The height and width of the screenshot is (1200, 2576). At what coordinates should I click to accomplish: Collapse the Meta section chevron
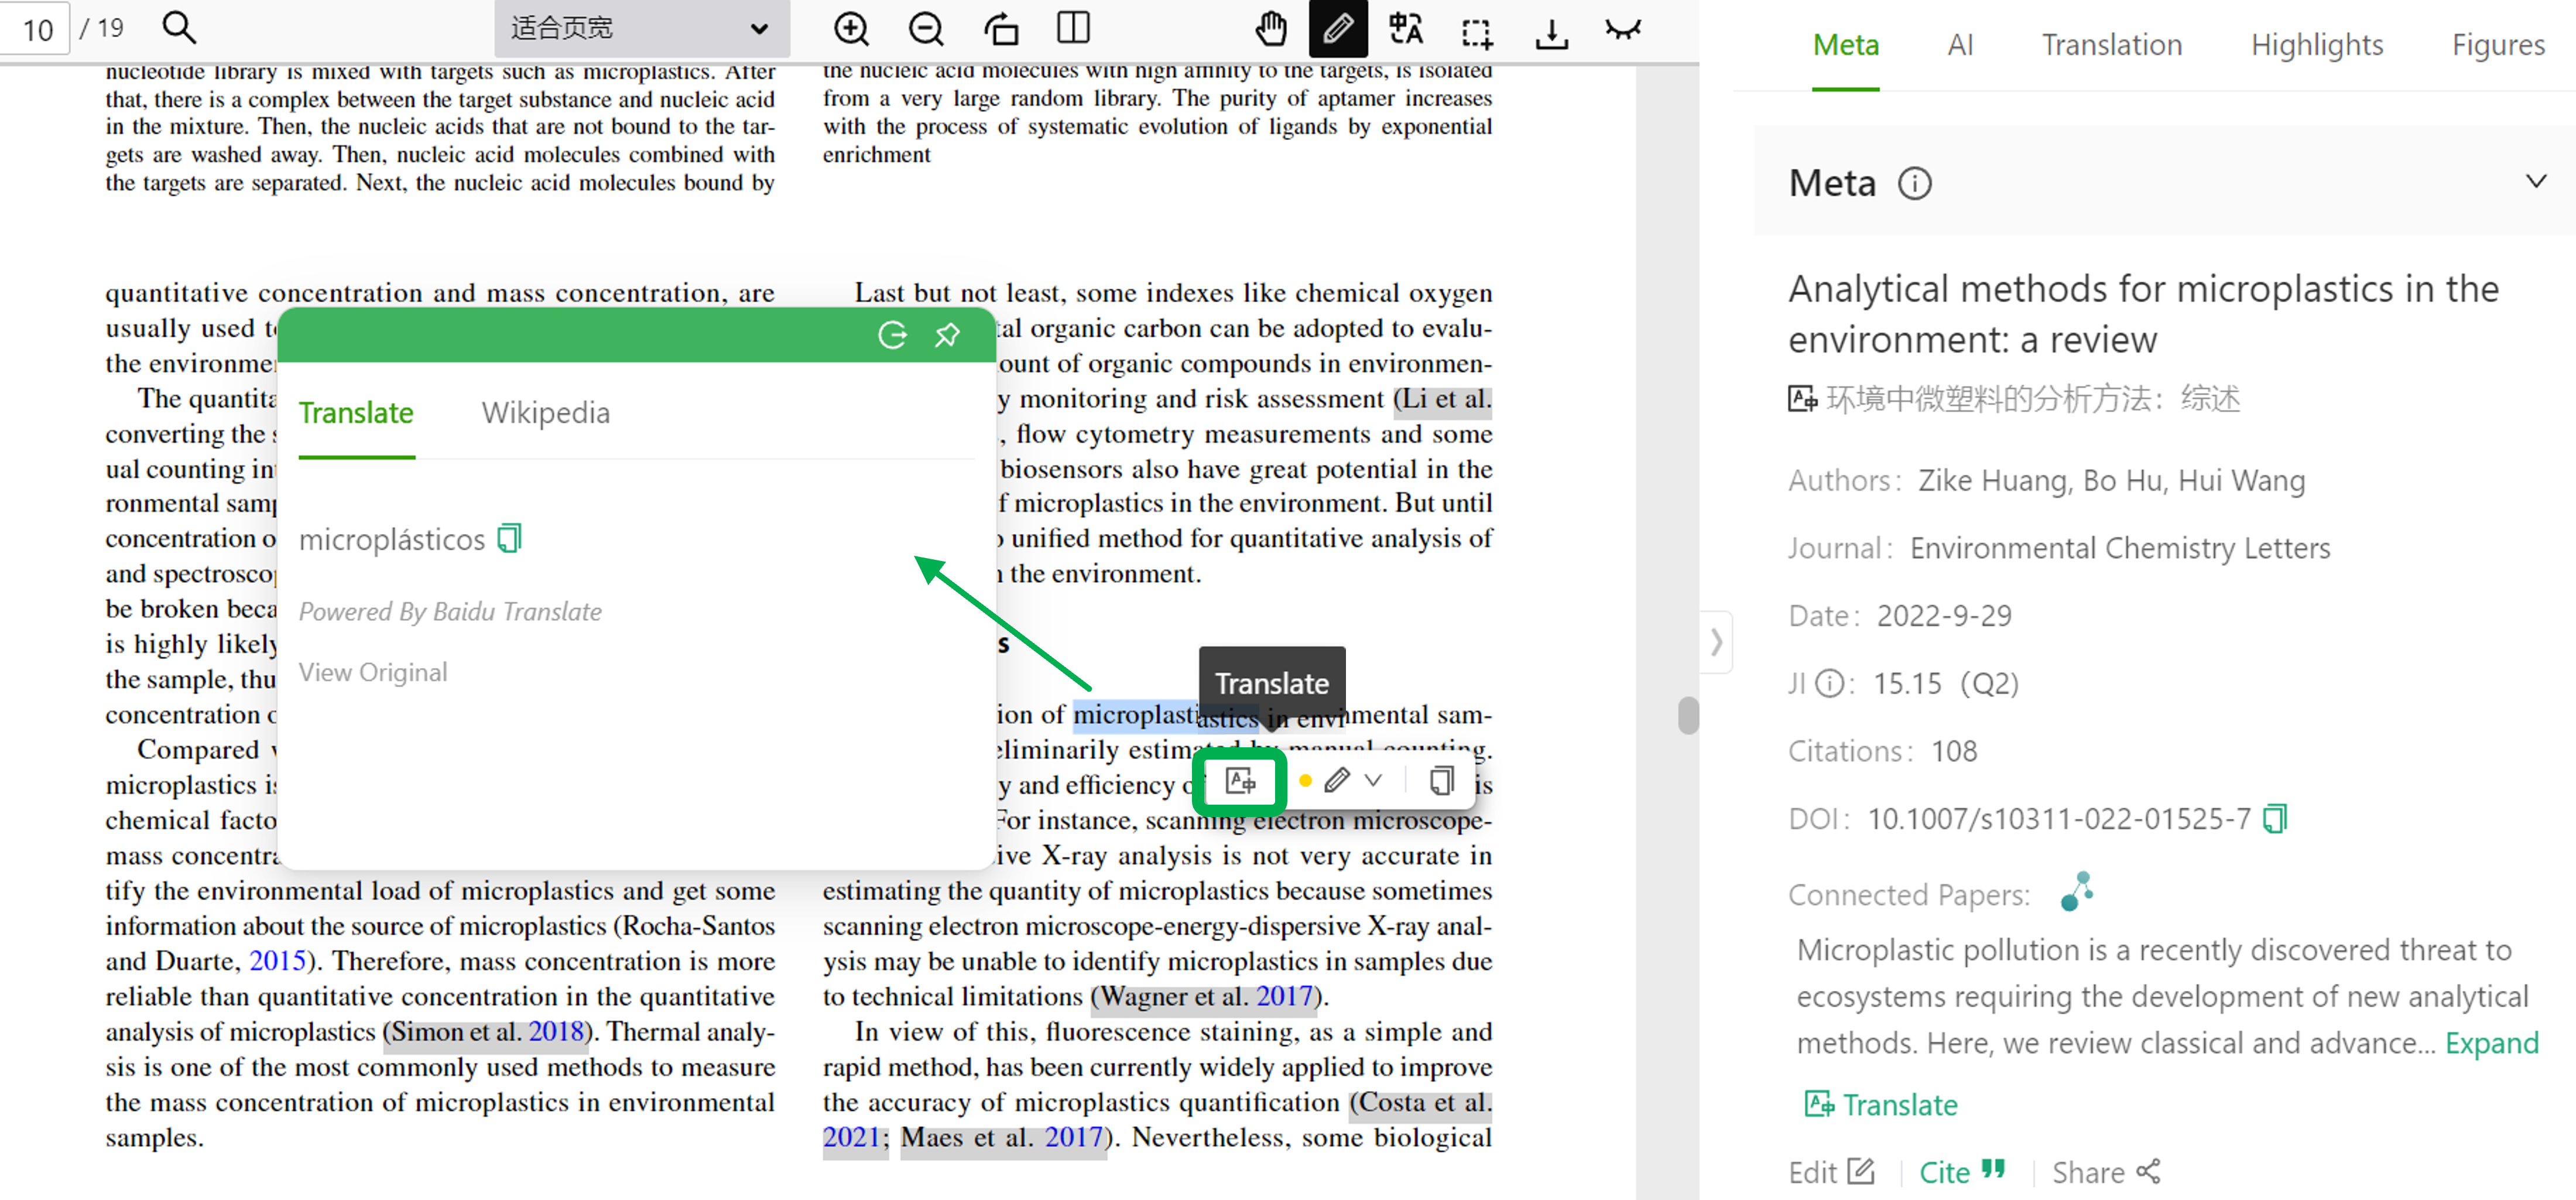click(x=2535, y=181)
